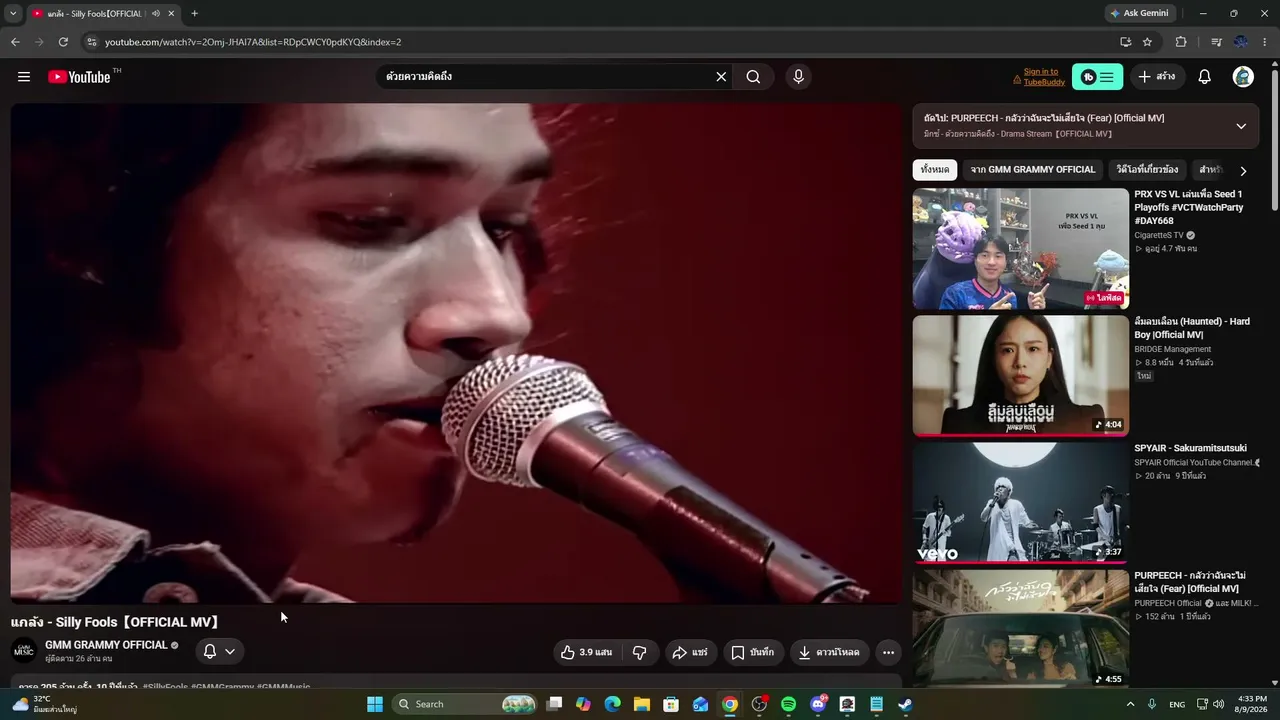Image resolution: width=1280 pixels, height=720 pixels.
Task: Open subscription notification options dropdown
Action: pyautogui.click(x=219, y=652)
